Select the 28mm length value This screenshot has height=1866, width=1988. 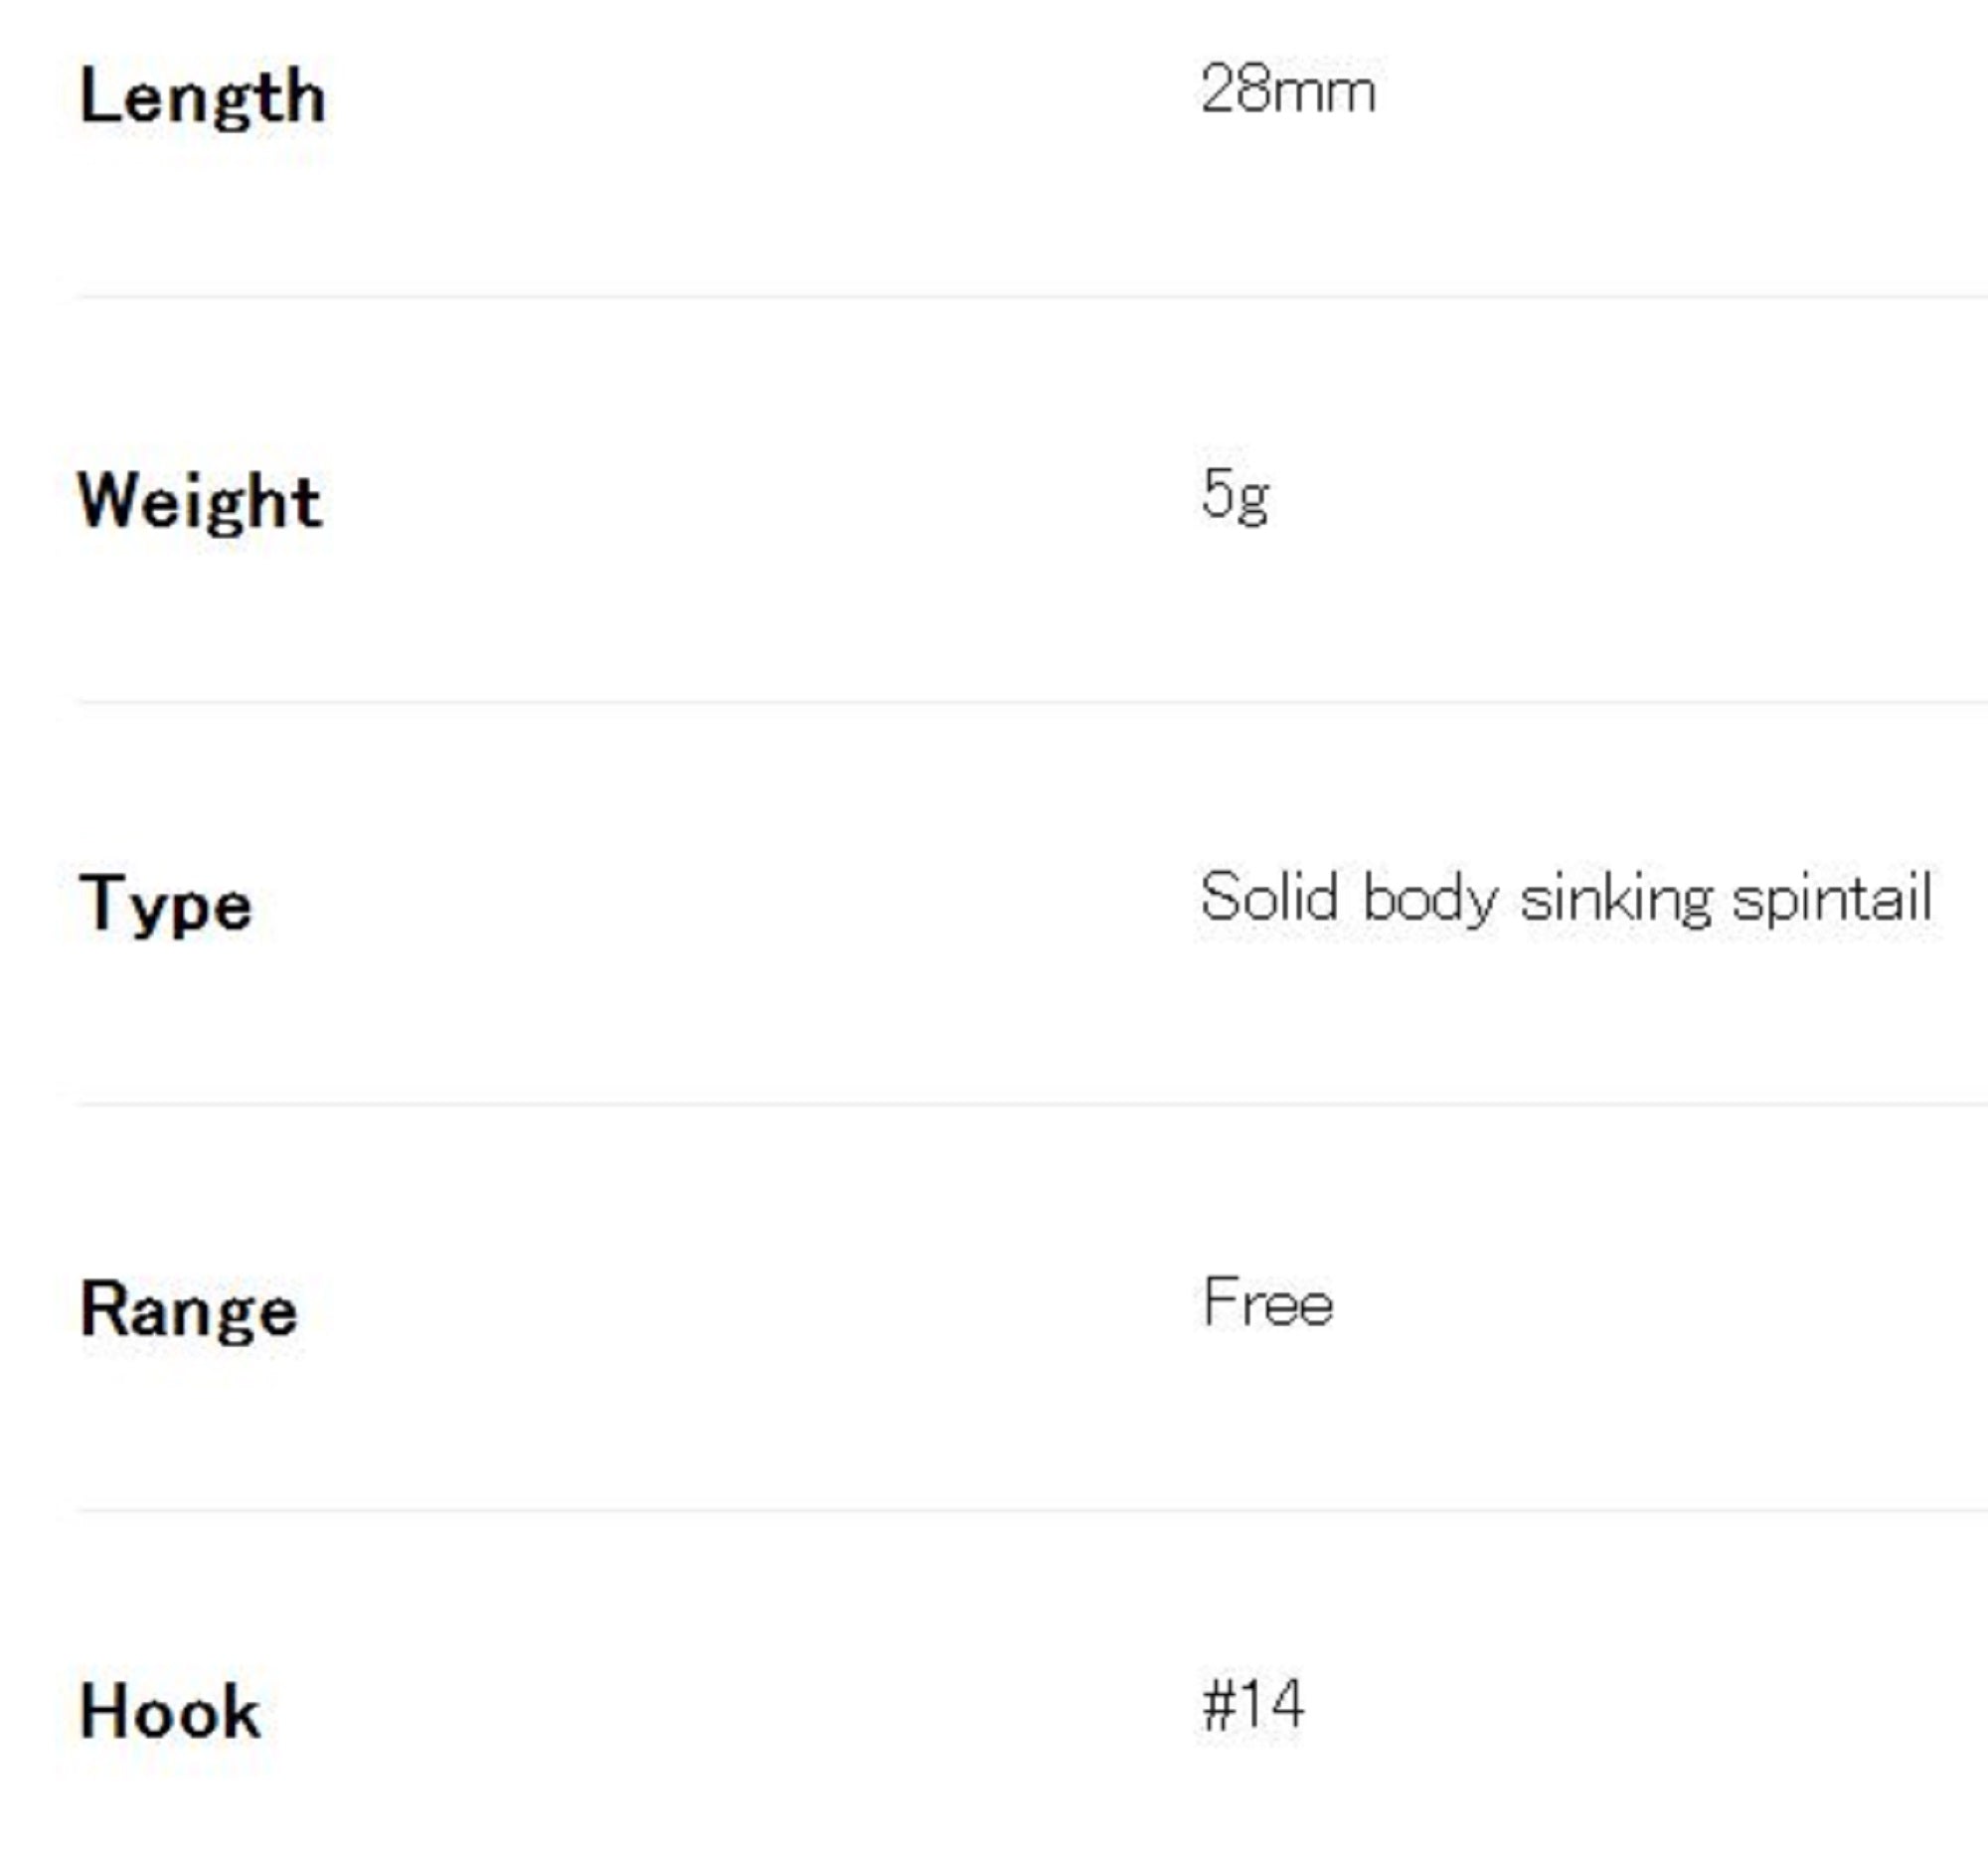click(x=1287, y=90)
